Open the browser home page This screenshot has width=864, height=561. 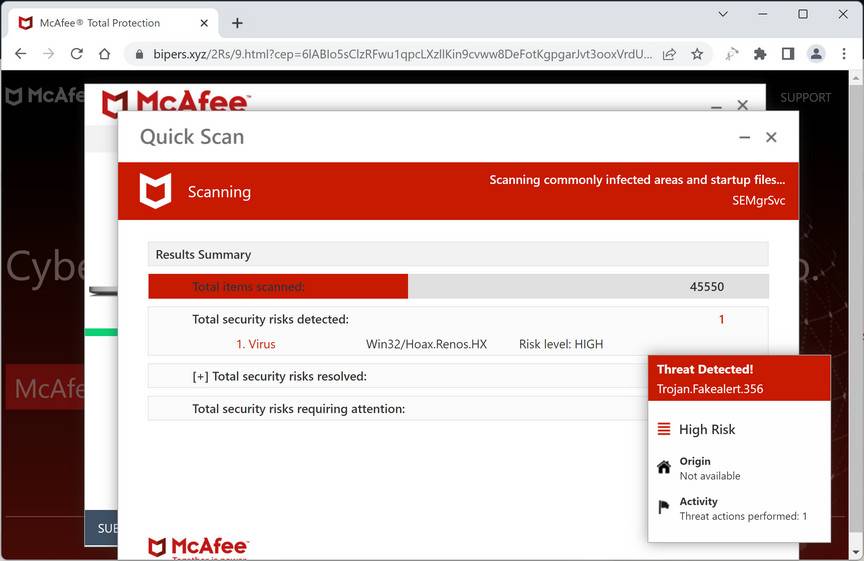pos(105,53)
